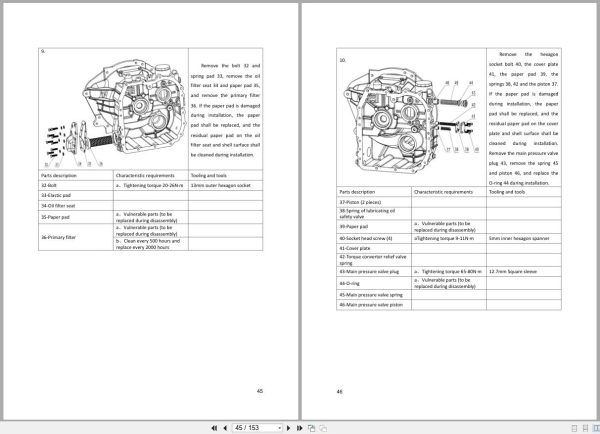Click '12.7mm Square sleeve' tooling cell
The image size is (600, 434).
click(524, 271)
